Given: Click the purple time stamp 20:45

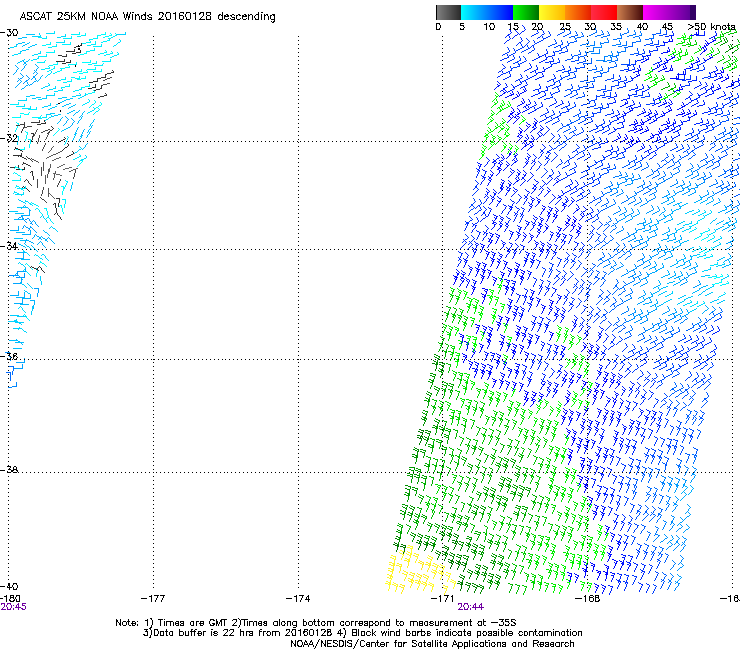Looking at the screenshot, I should click(x=13, y=607).
